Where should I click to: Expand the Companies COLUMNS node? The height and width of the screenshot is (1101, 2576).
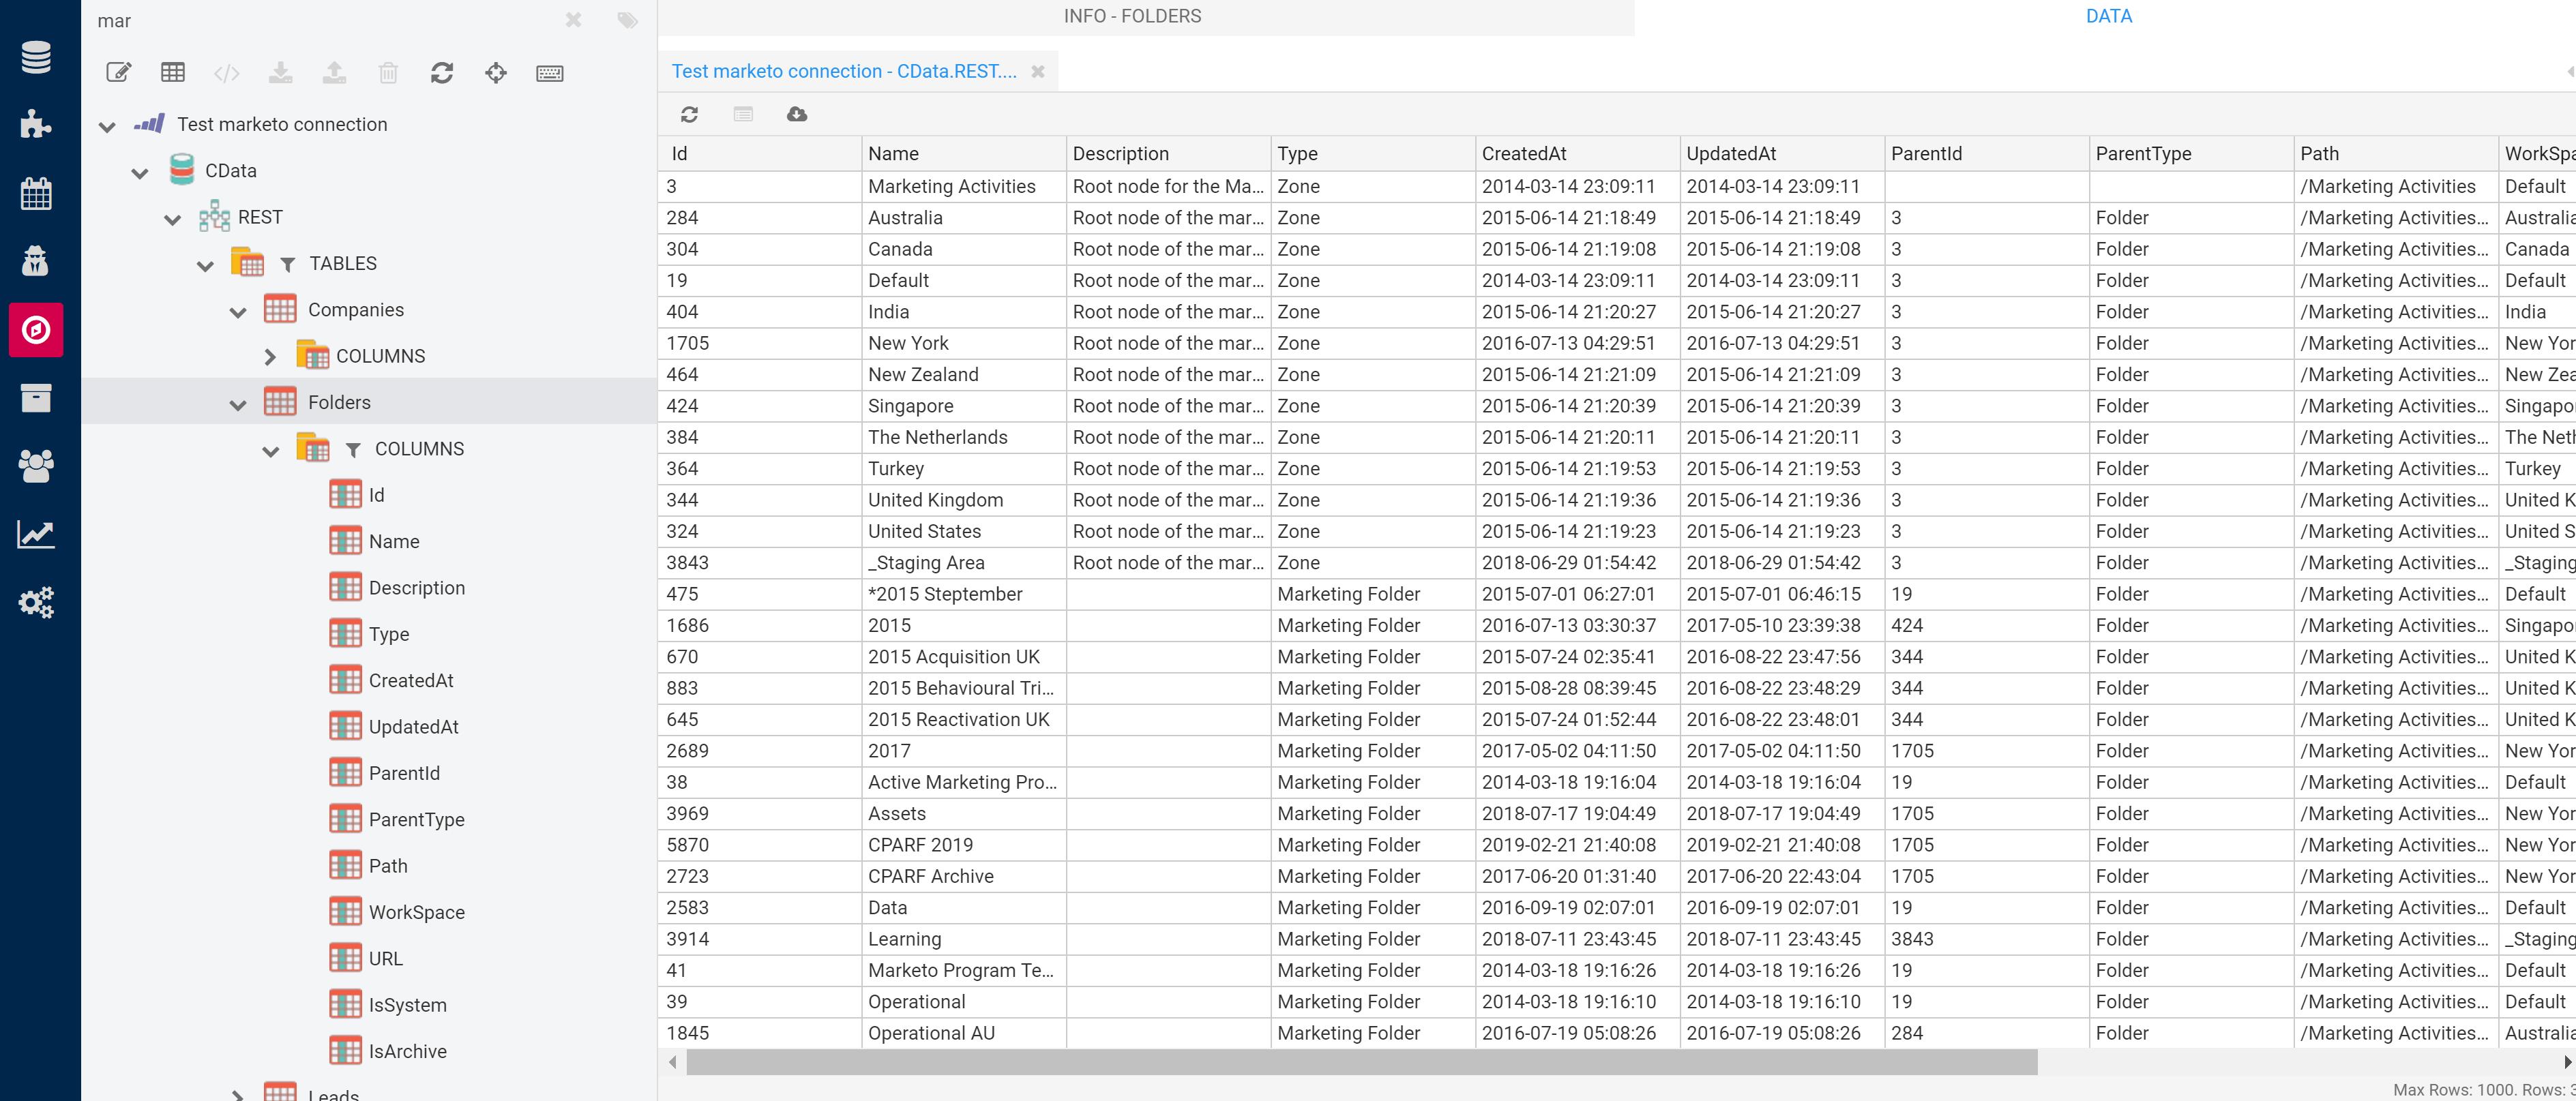270,357
